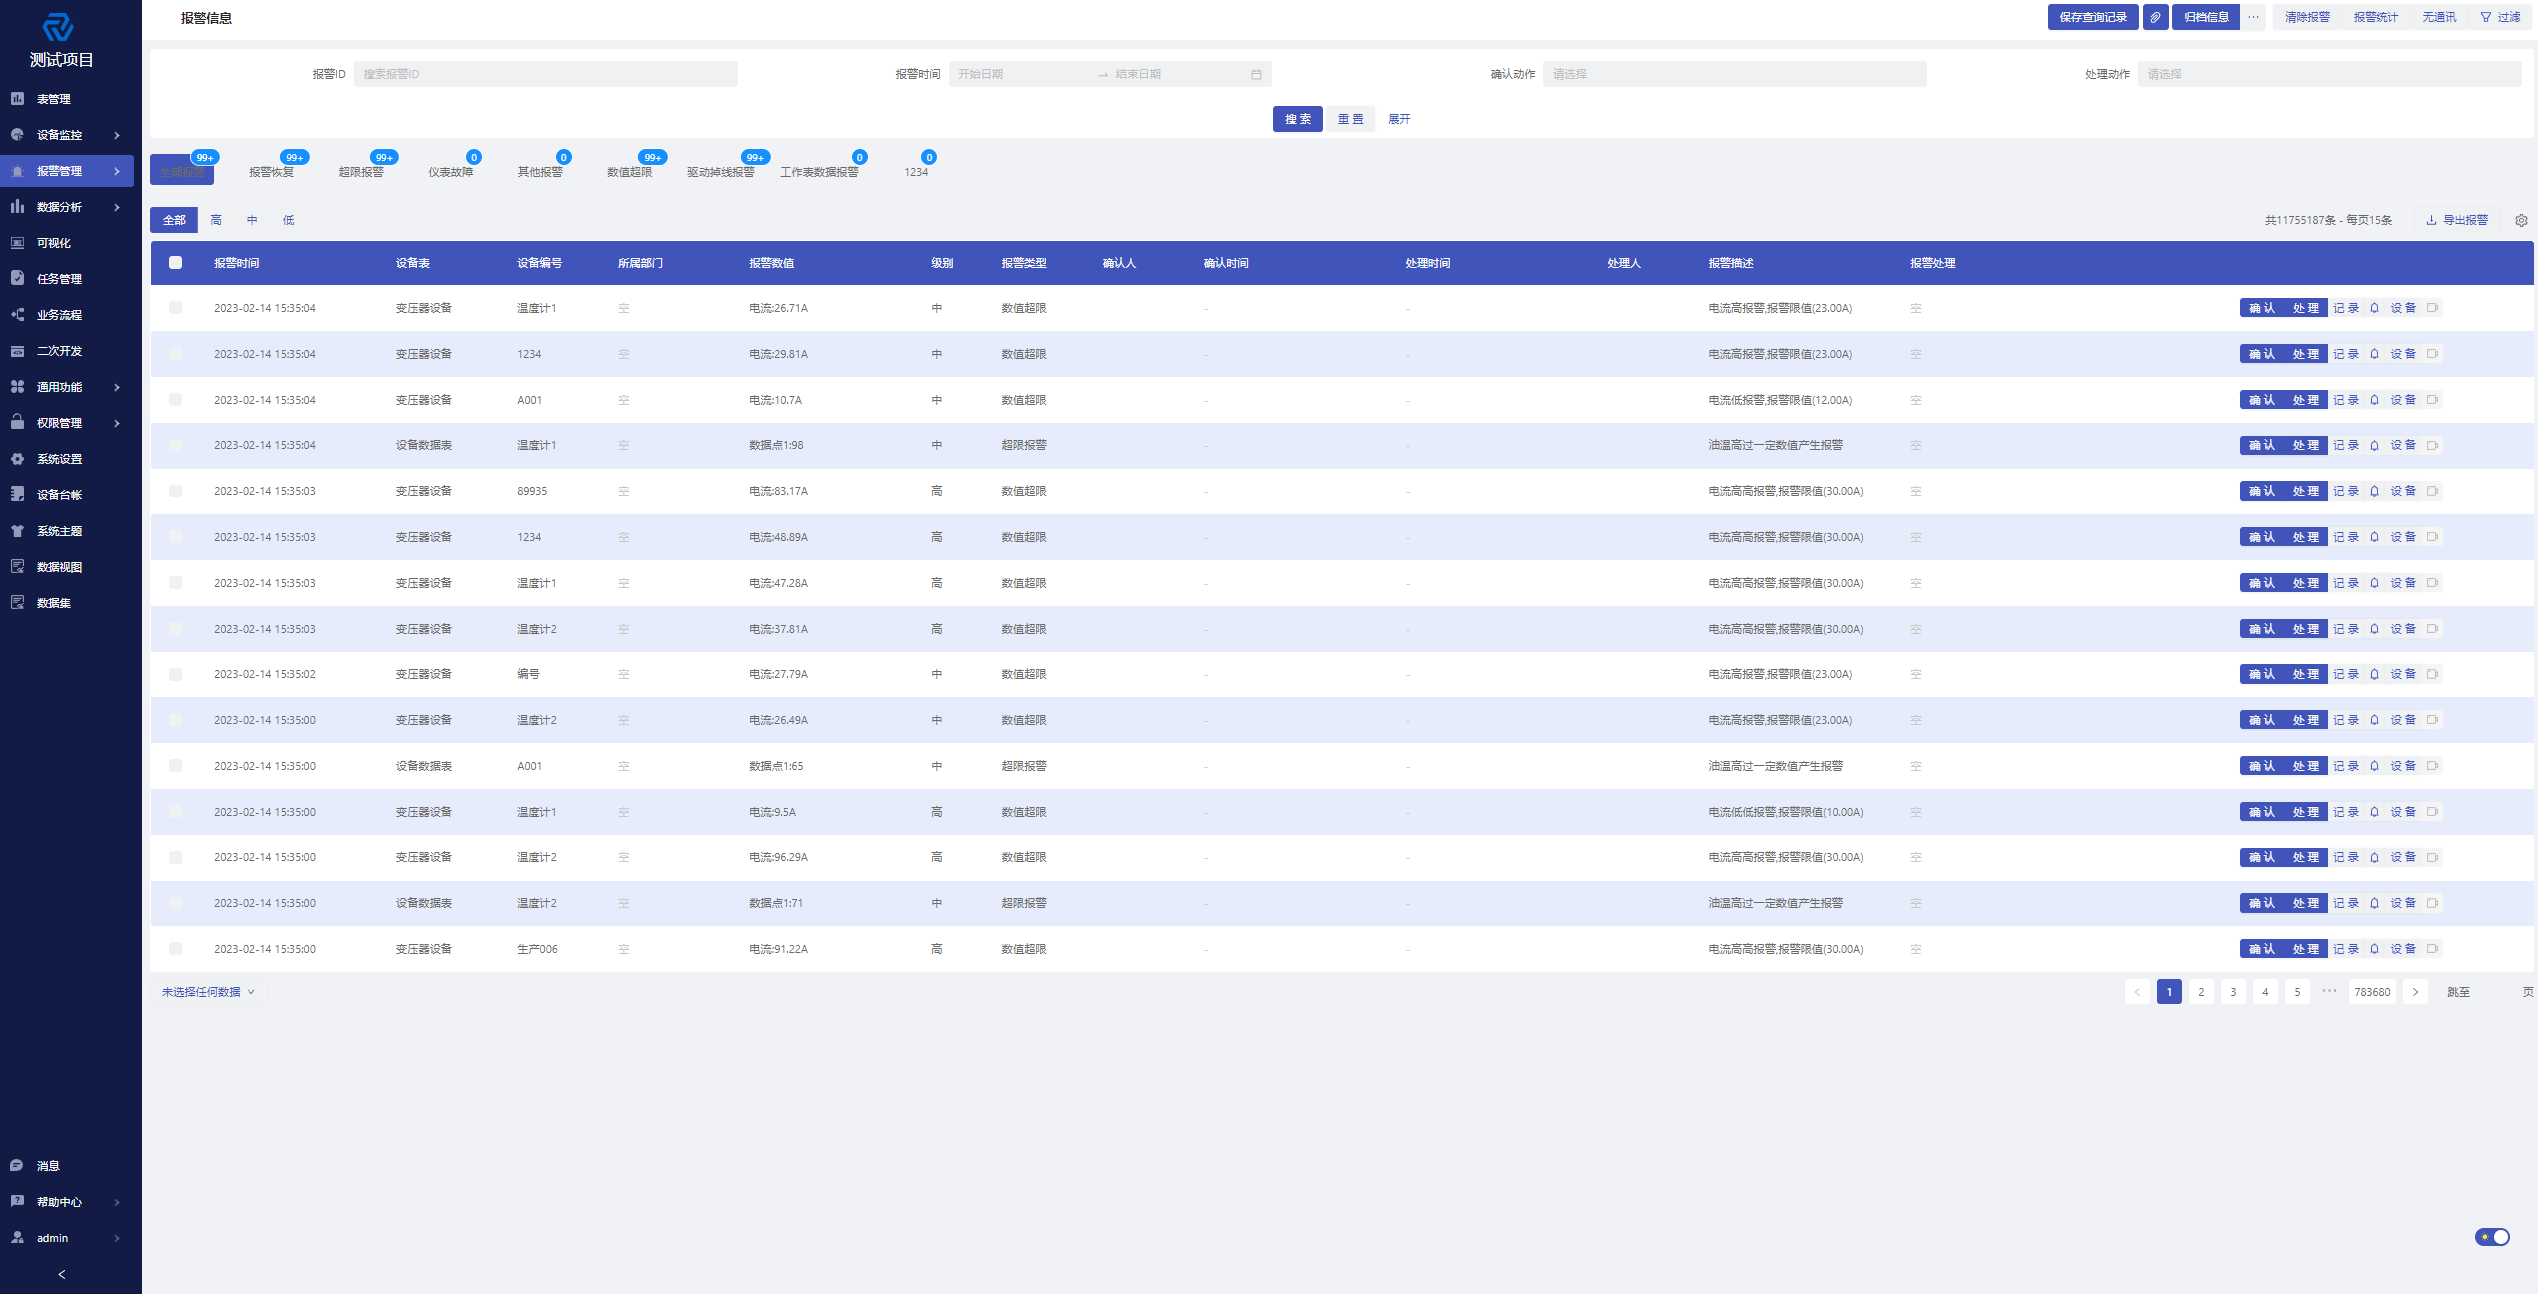Check the row with 数据点1:98
This screenshot has width=2538, height=1294.
175,445
